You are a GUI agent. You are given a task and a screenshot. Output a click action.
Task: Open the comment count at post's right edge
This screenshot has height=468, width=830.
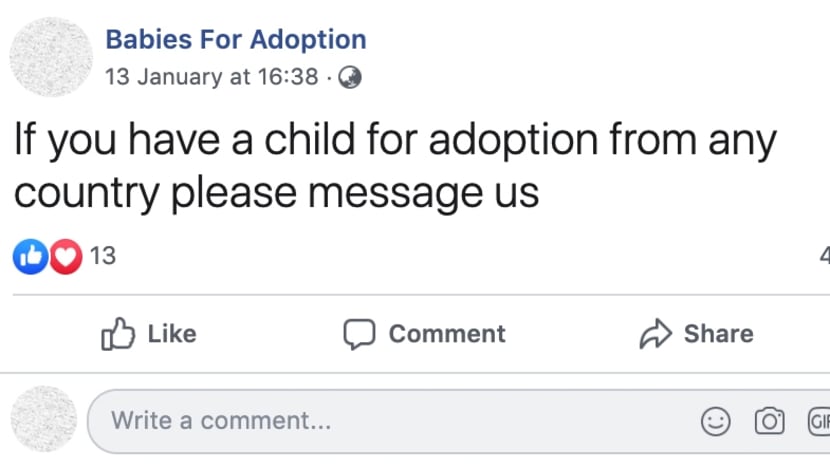pos(824,257)
